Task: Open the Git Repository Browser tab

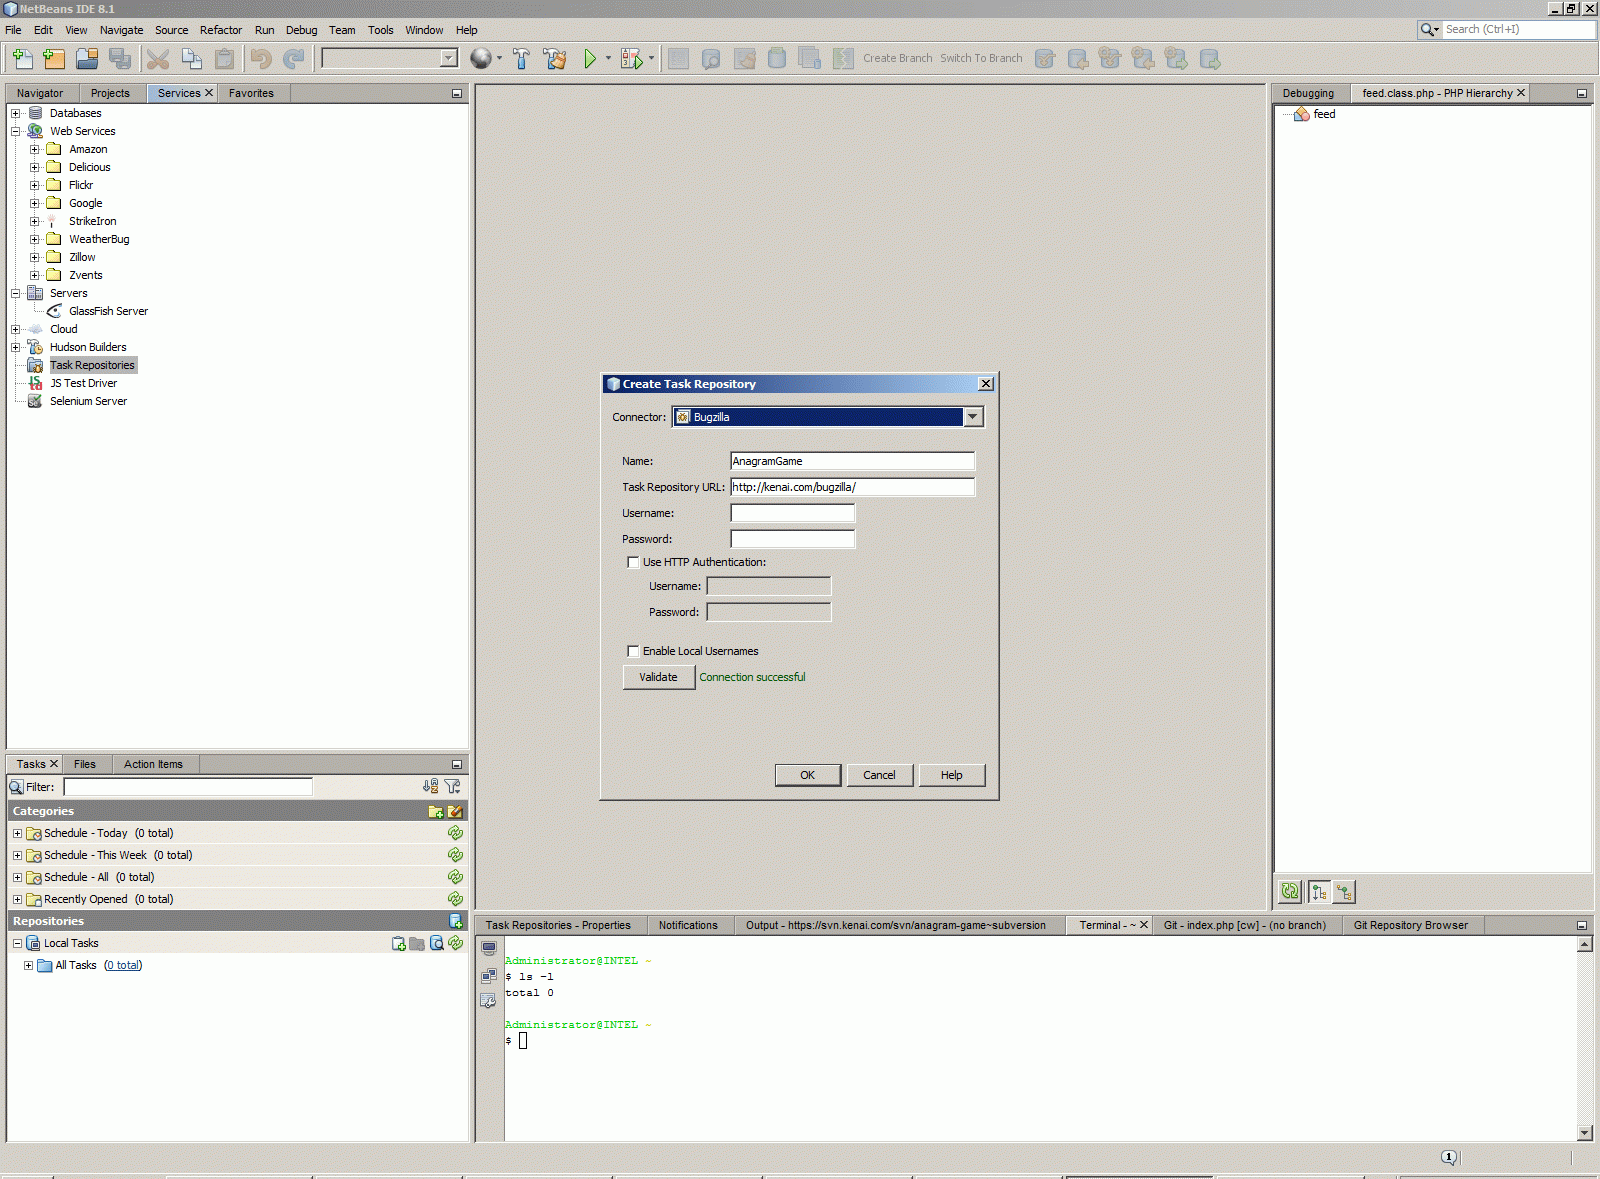Action: click(1411, 925)
